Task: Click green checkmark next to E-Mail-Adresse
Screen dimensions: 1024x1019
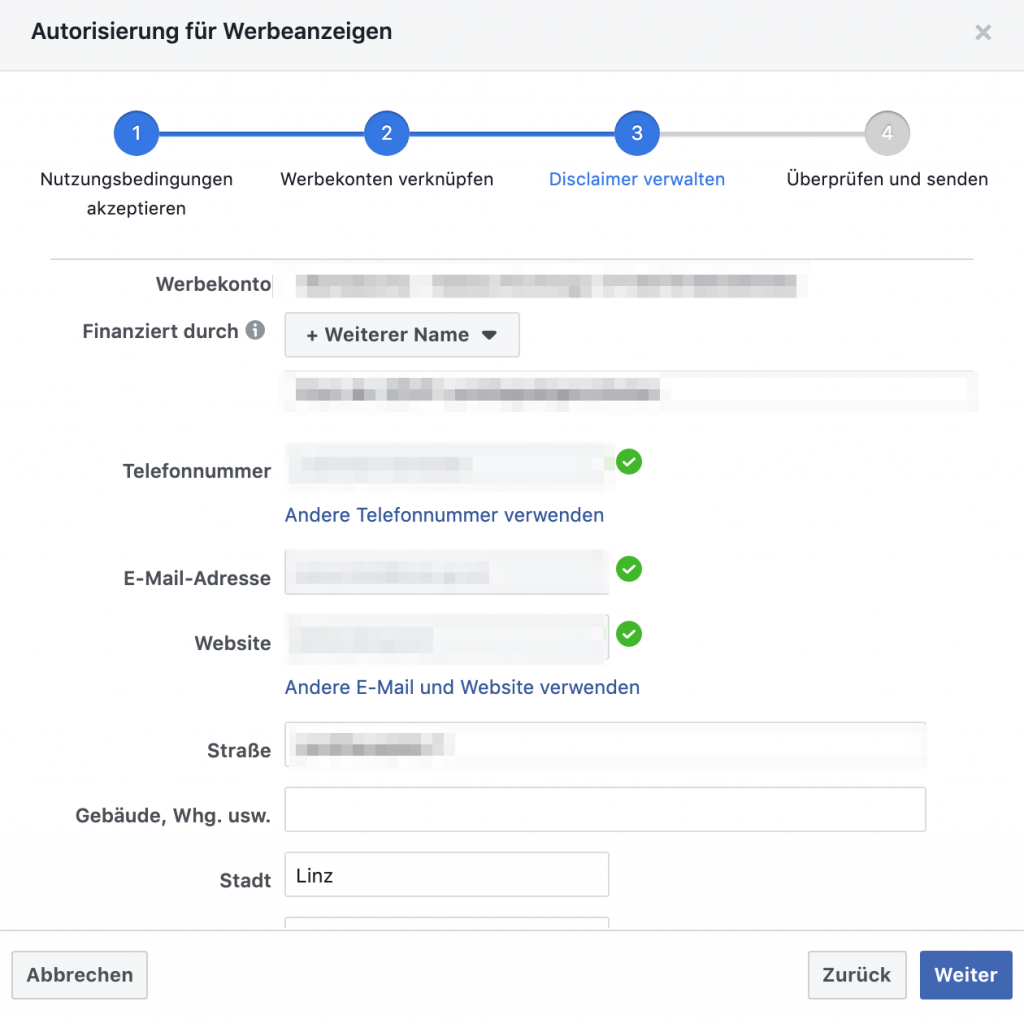Action: 629,569
